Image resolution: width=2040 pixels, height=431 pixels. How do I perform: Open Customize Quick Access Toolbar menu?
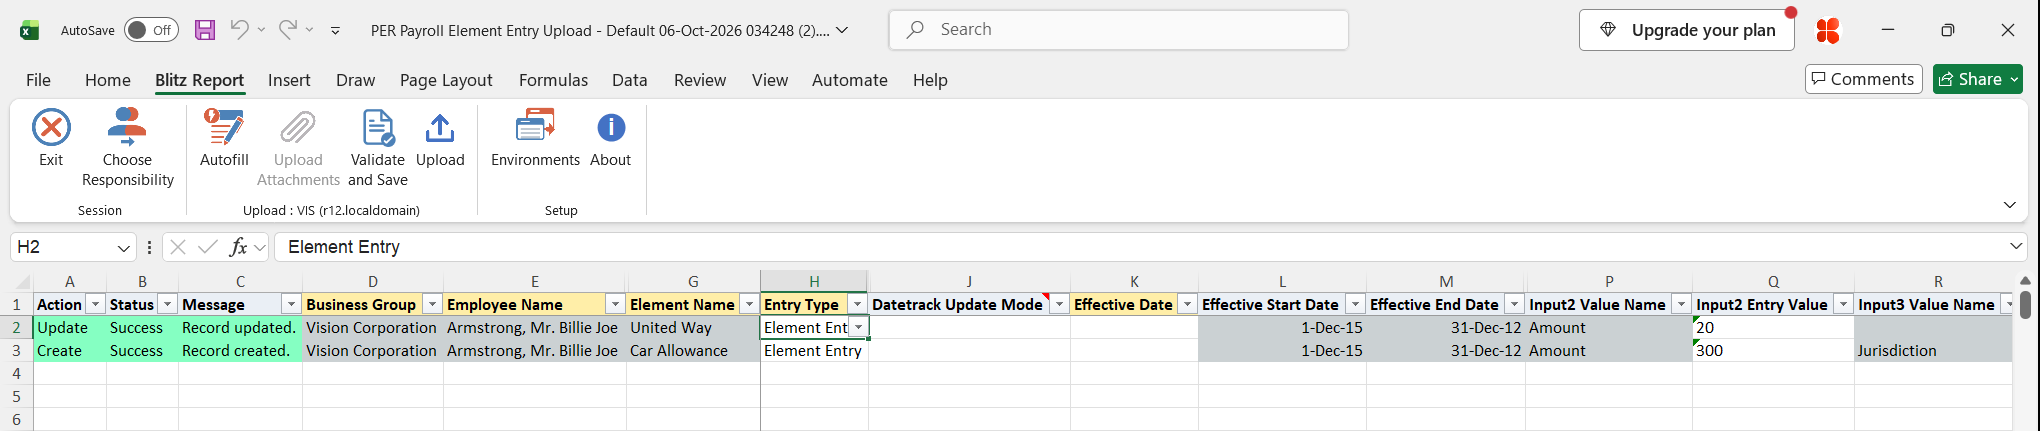pyautogui.click(x=335, y=30)
